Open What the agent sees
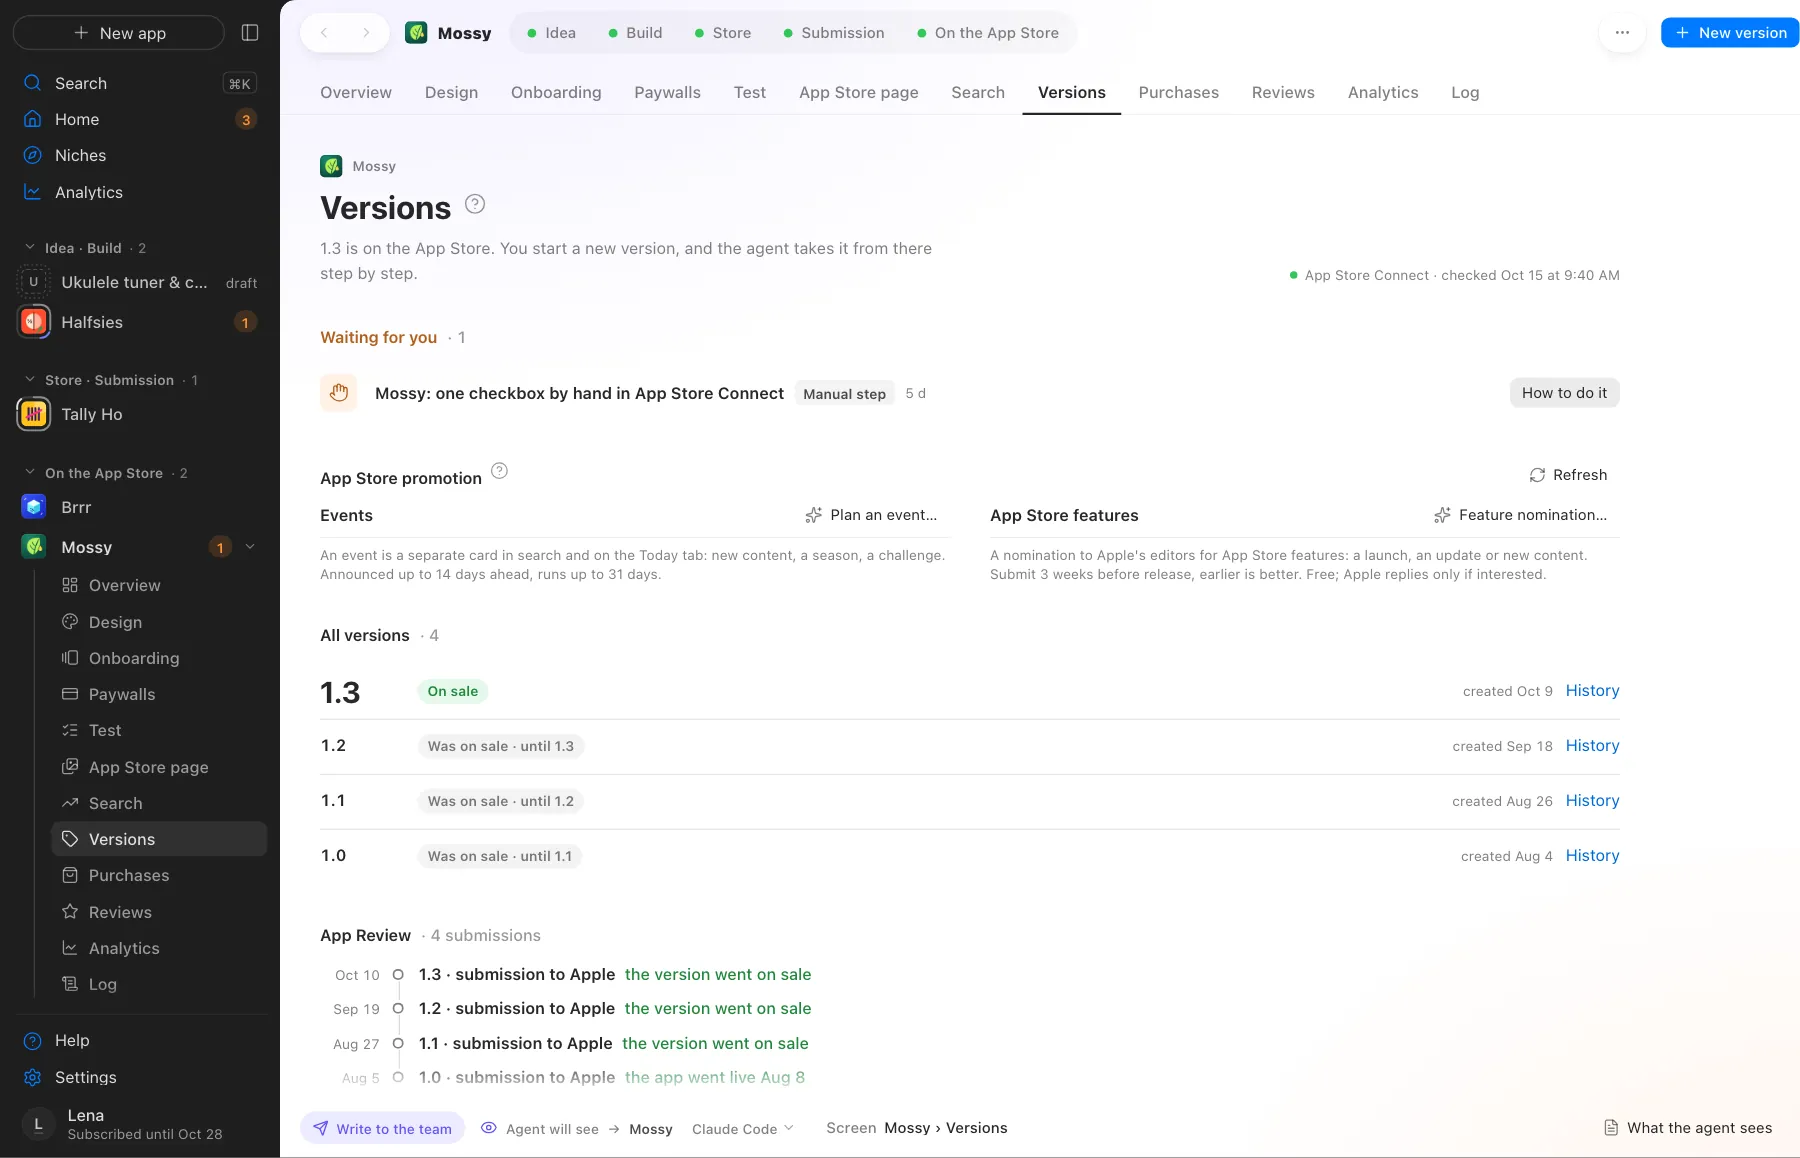1800x1158 pixels. point(1688,1128)
